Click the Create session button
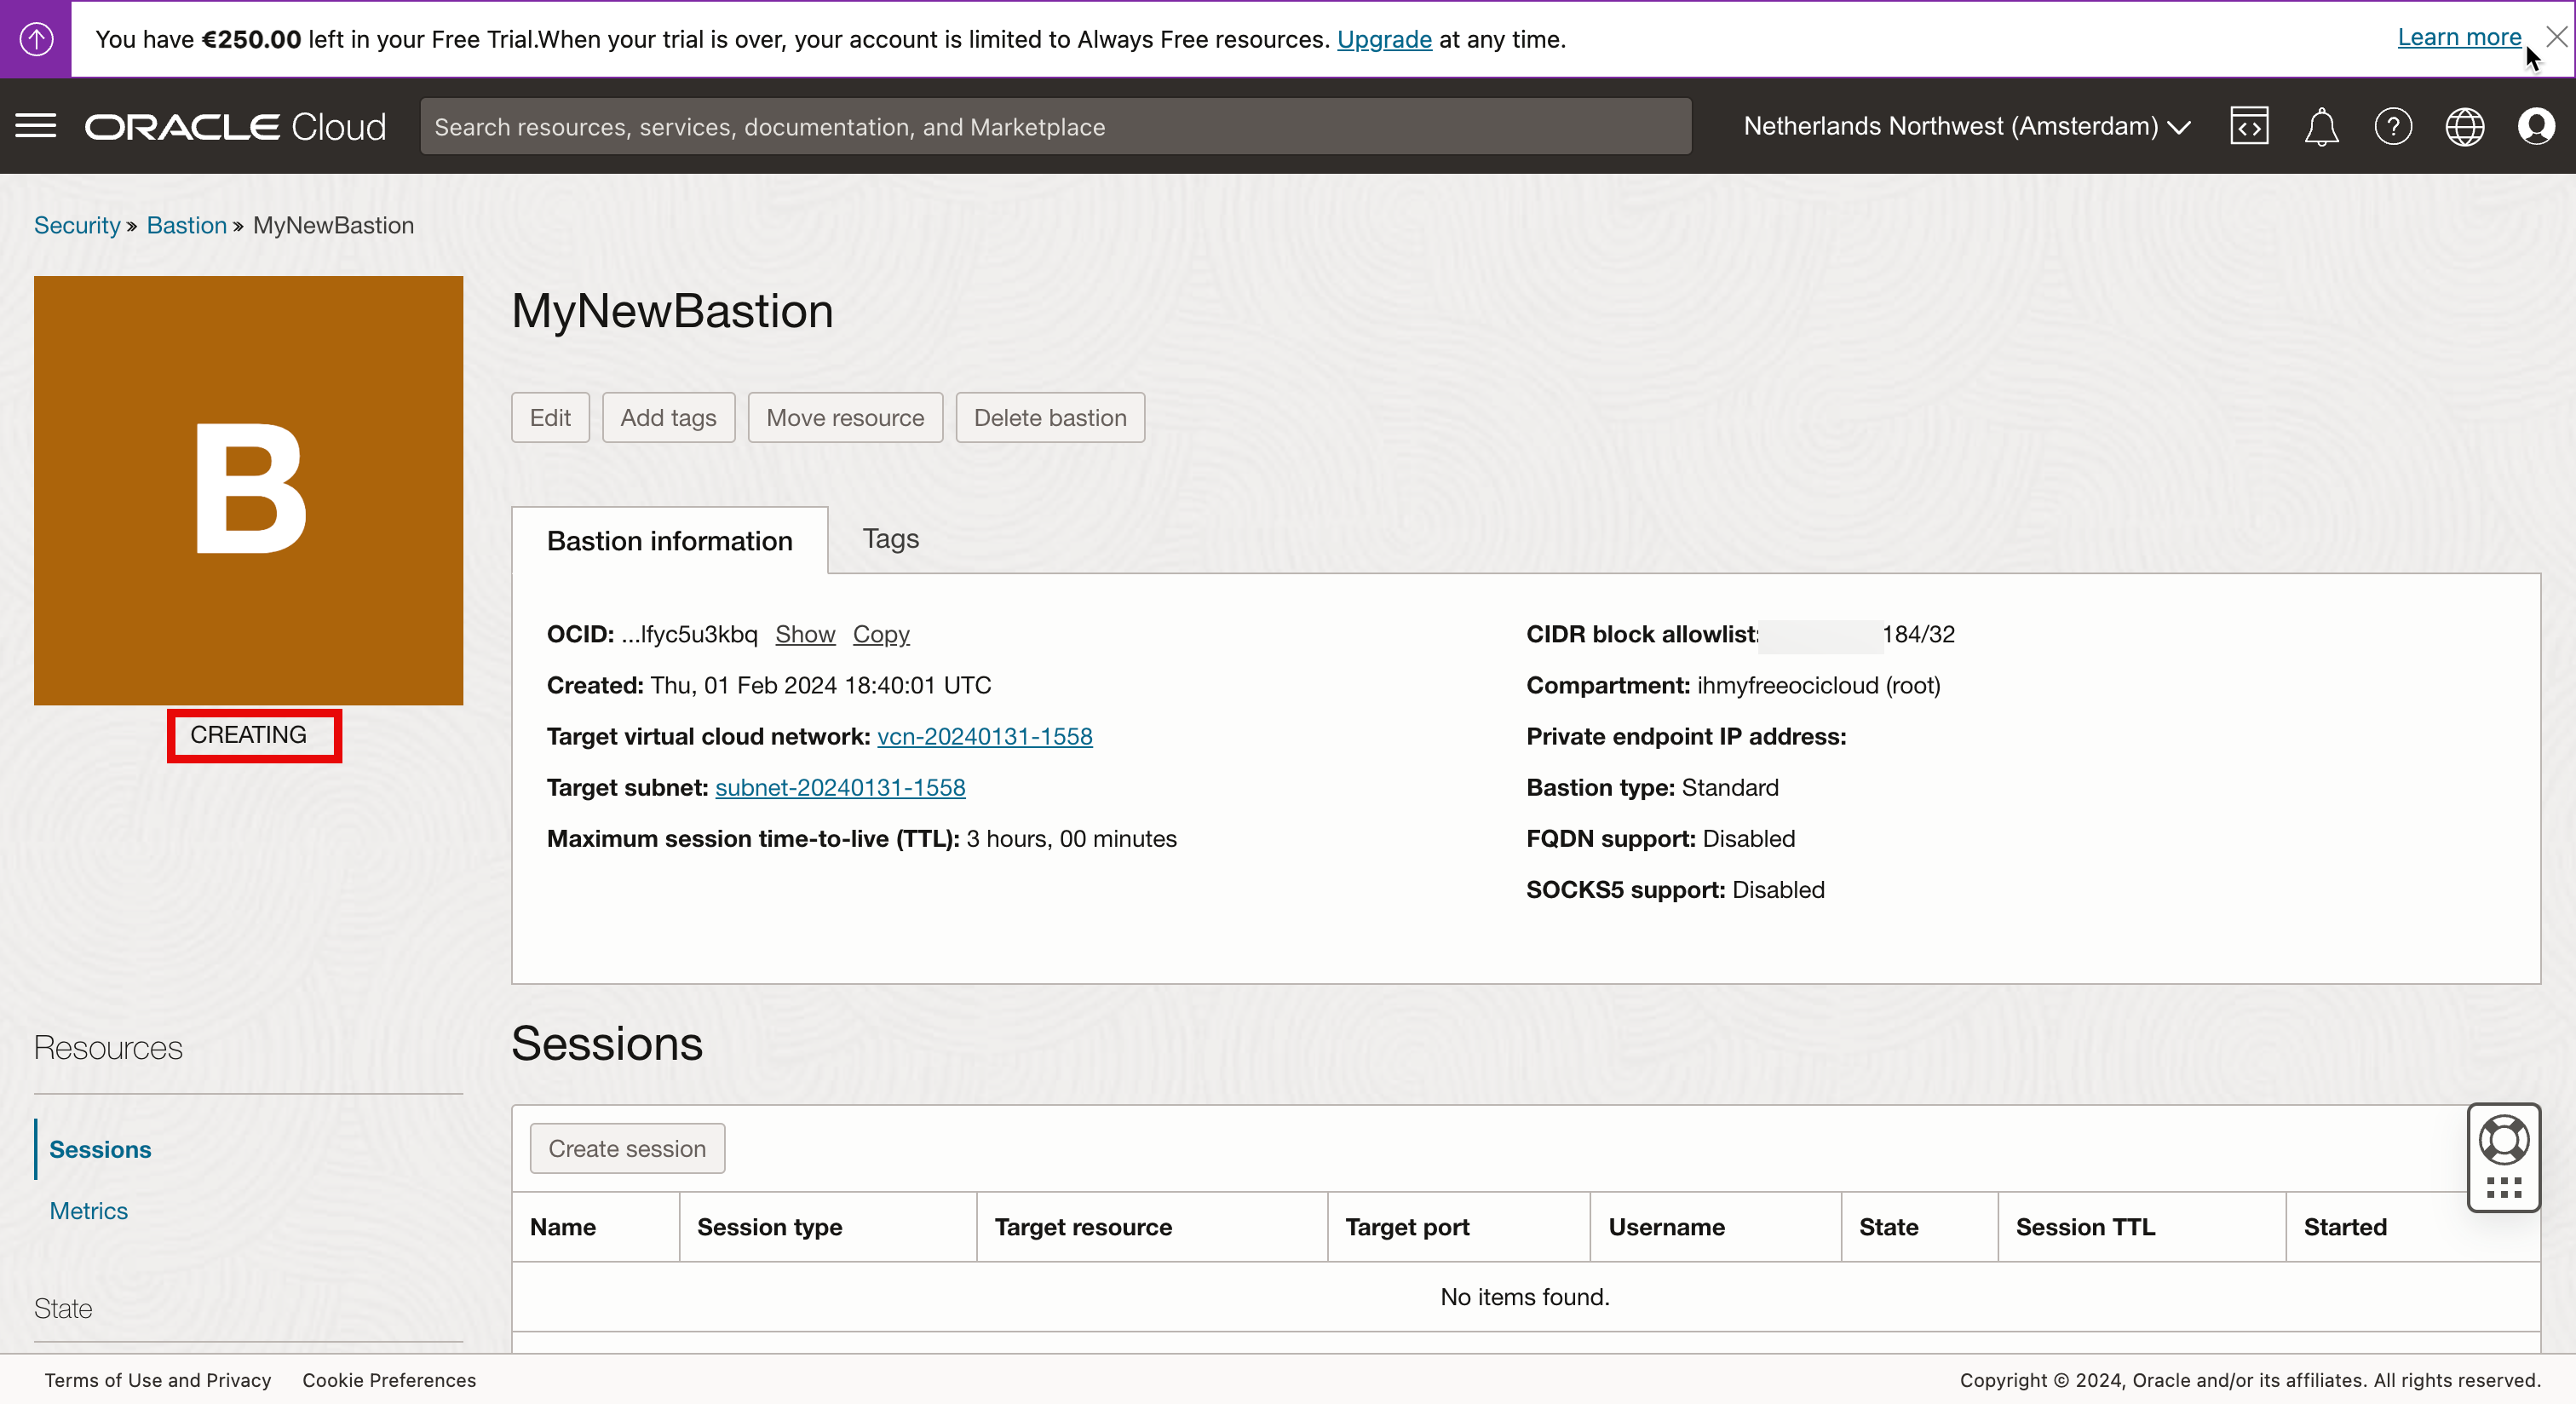Screen dimensions: 2576x1404 (626, 1148)
